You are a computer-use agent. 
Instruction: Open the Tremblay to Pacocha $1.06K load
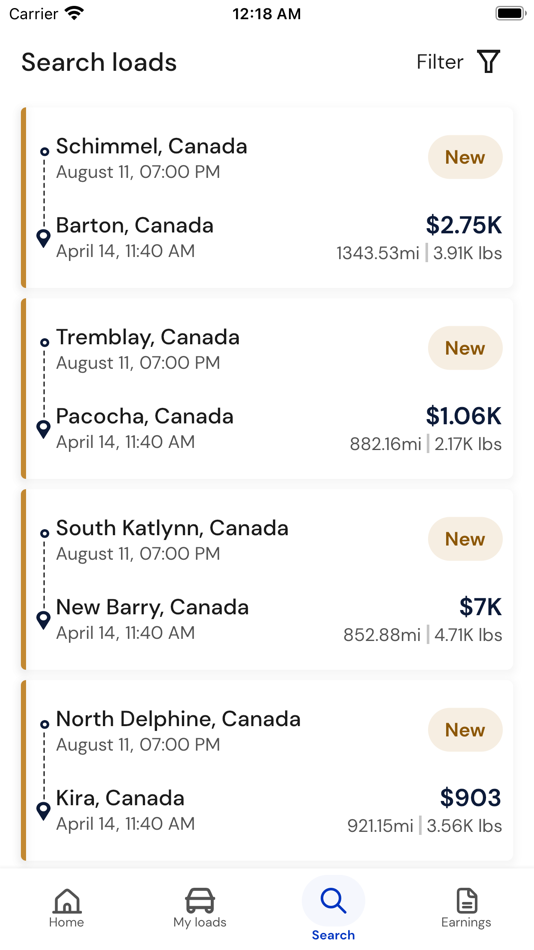pyautogui.click(x=267, y=388)
